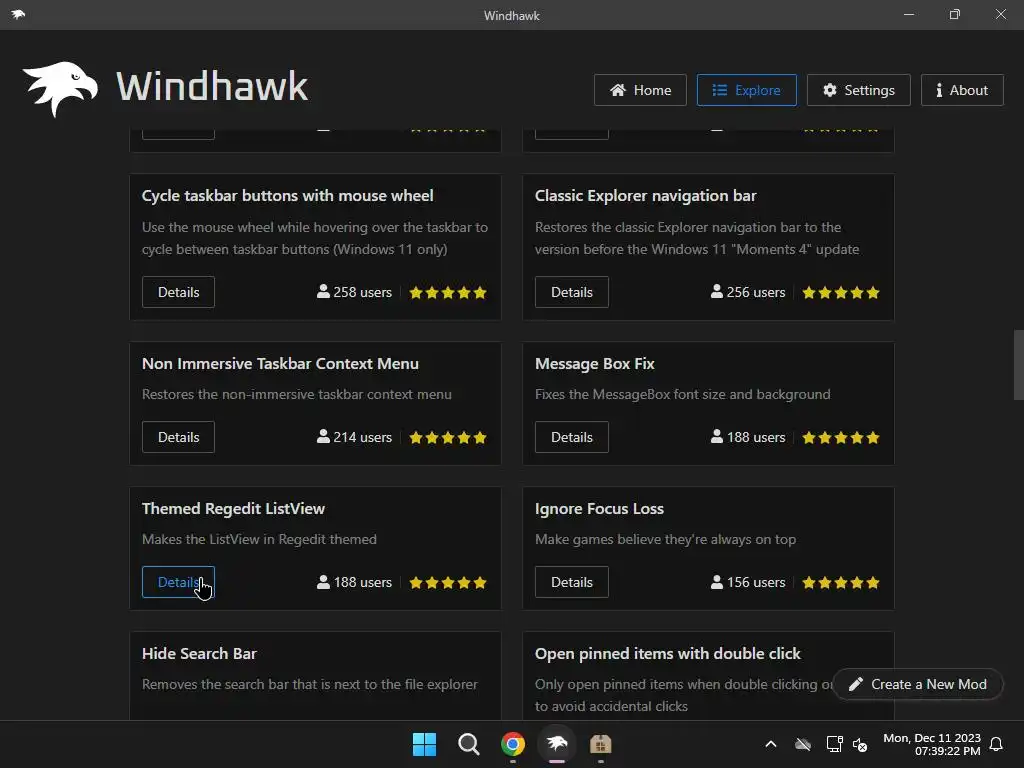Open Details for Classic Explorer navigation bar

(x=571, y=292)
